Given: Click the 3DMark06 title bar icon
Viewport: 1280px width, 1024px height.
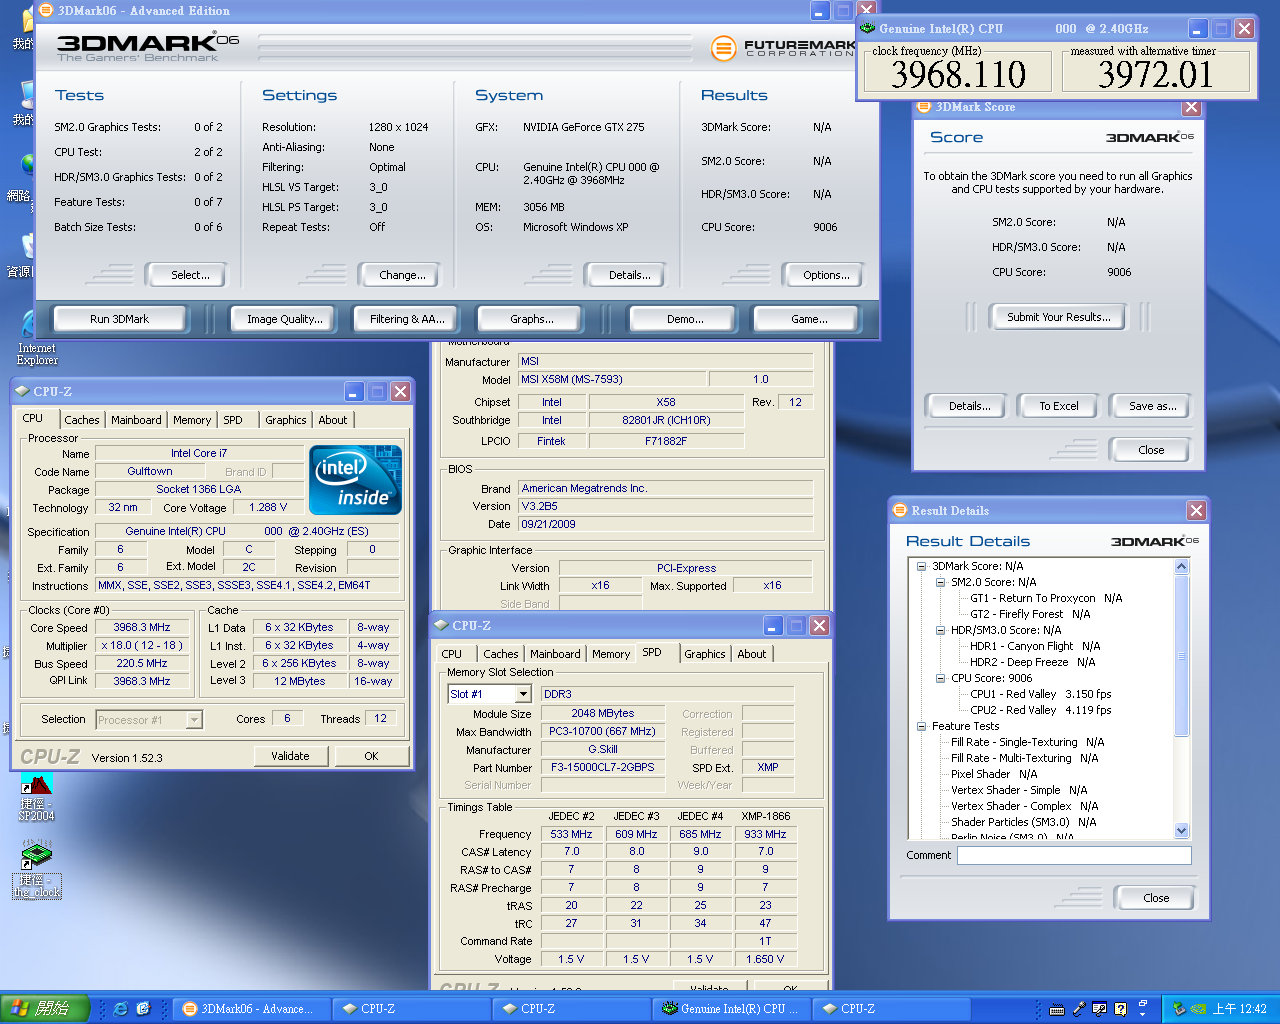Looking at the screenshot, I should [x=46, y=10].
